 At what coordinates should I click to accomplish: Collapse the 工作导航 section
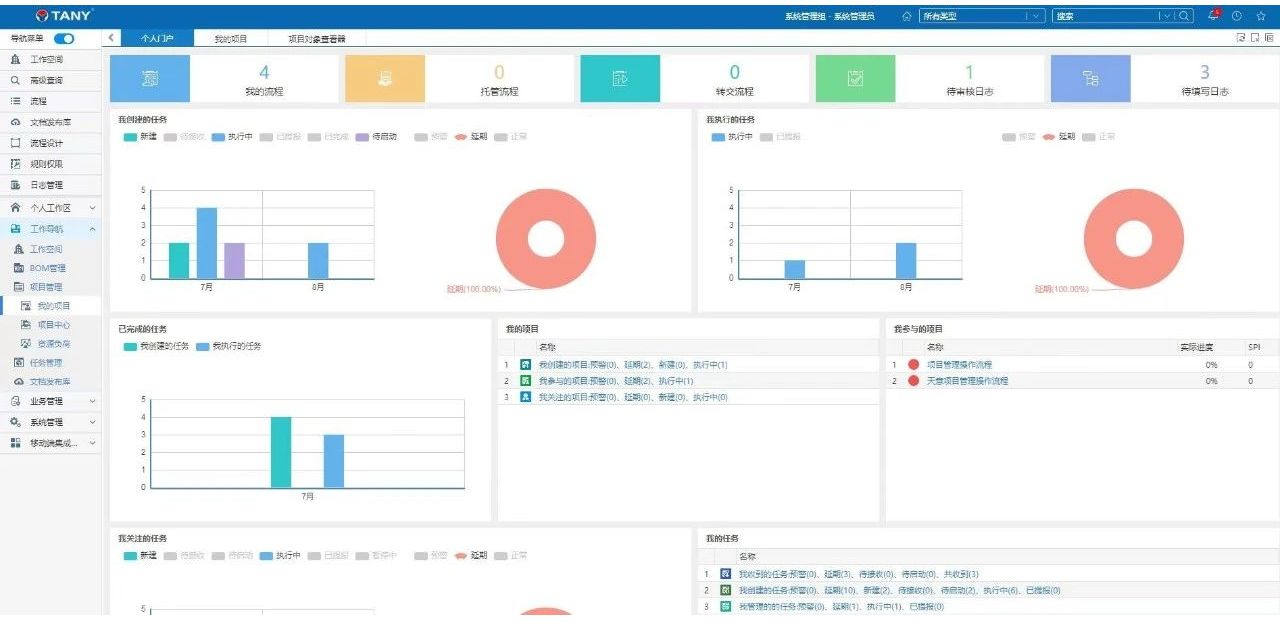point(51,229)
